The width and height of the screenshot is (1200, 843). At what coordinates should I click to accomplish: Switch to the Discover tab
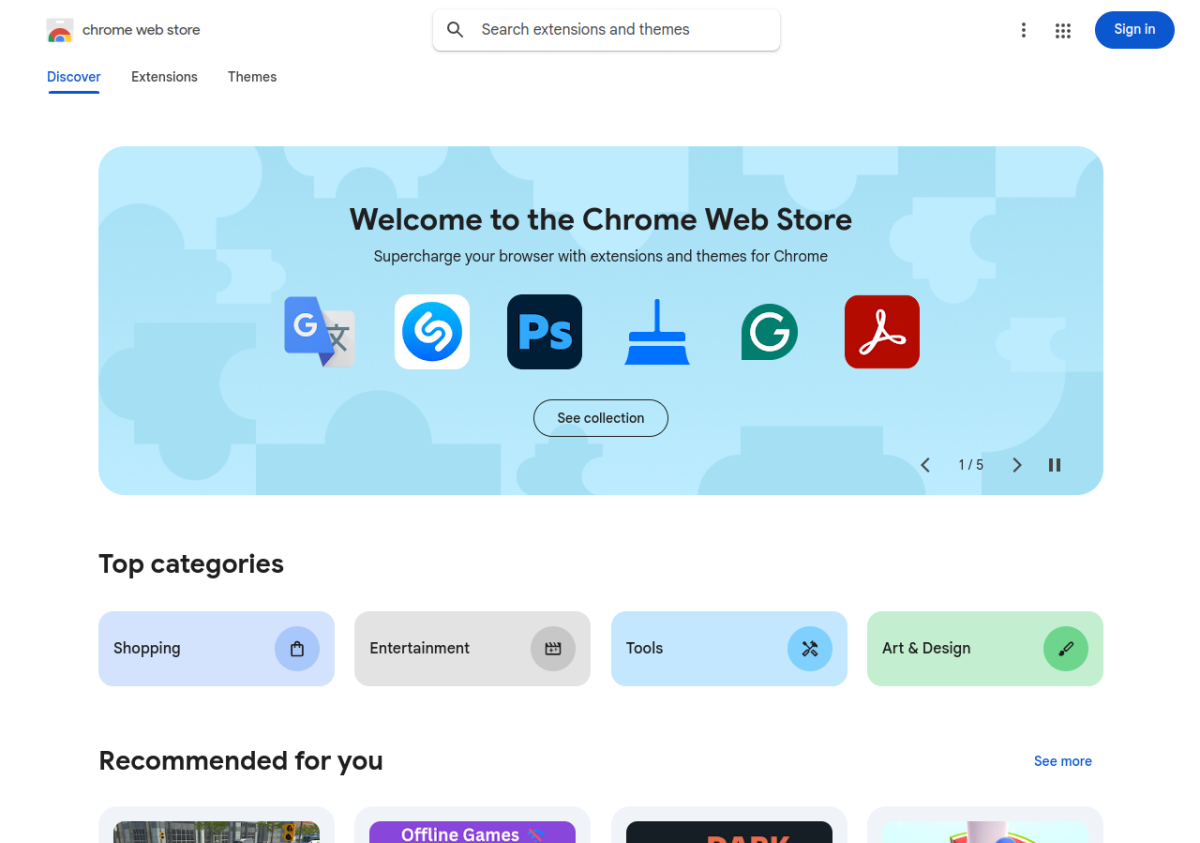[74, 77]
